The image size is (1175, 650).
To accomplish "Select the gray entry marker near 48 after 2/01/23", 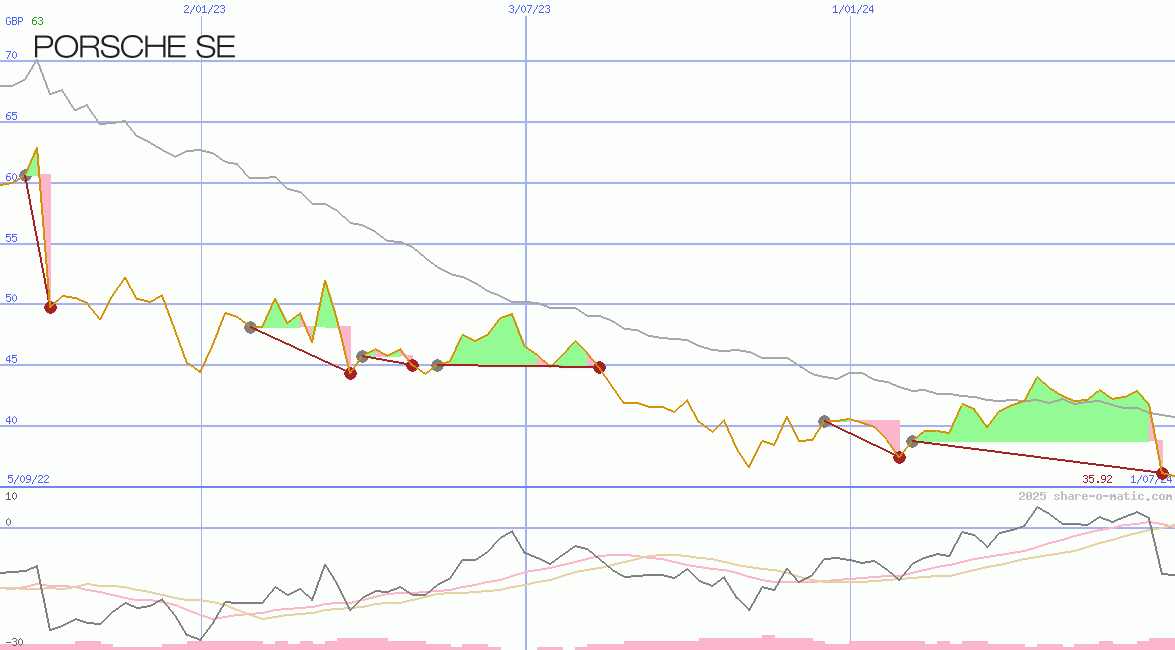I will (x=250, y=327).
